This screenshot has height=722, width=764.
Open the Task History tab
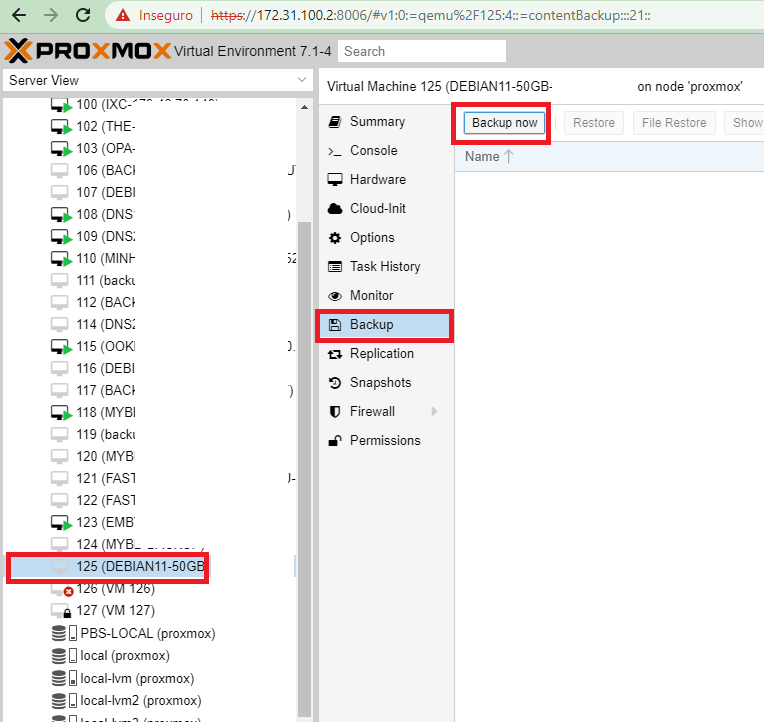(385, 266)
